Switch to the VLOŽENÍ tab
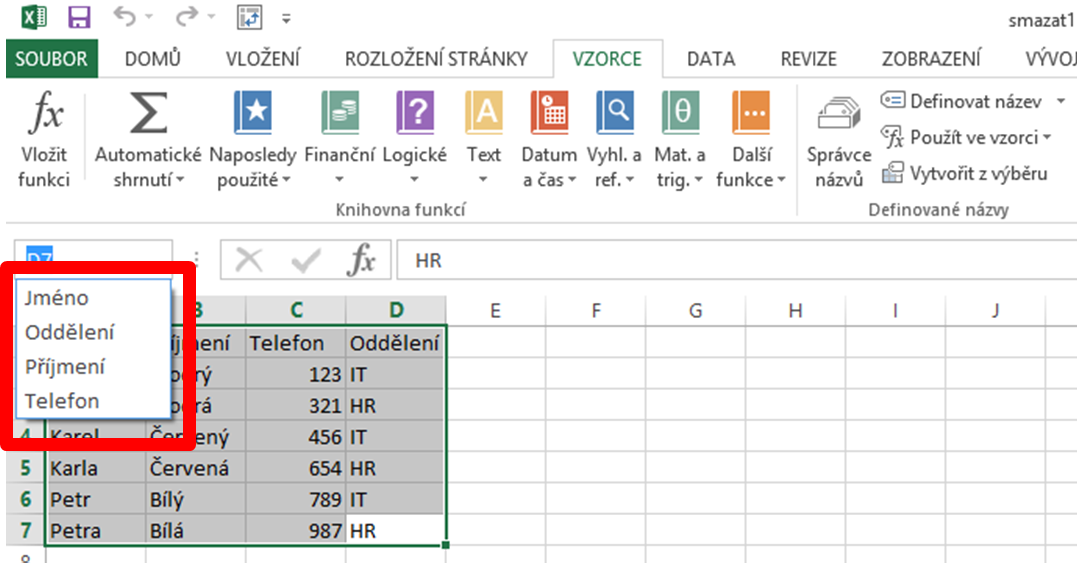The image size is (1077, 563). (263, 59)
